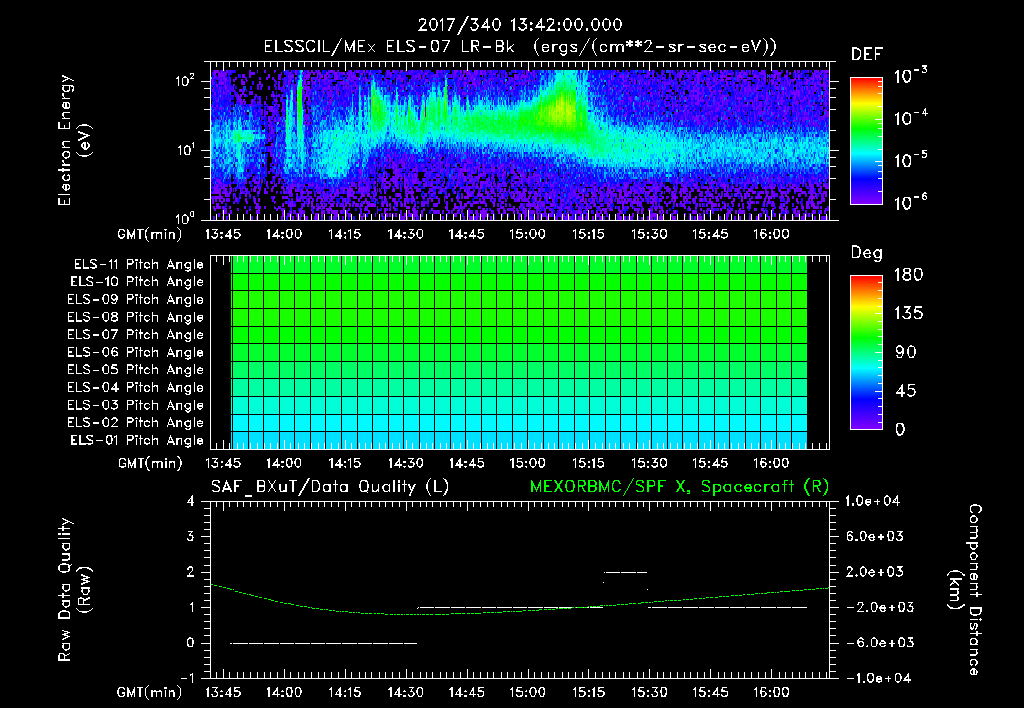
Task: Click the 45 value on Deg scale
Action: pos(906,391)
